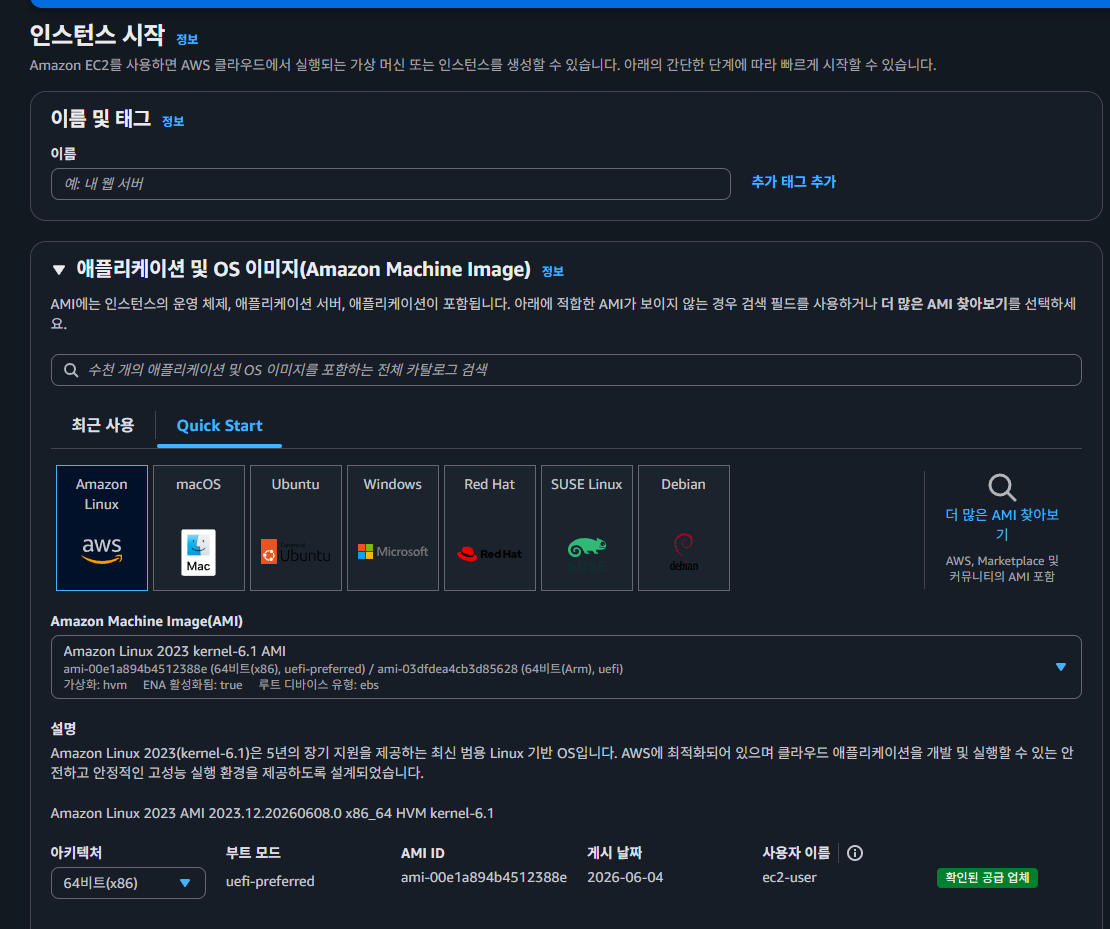Click the AMI ID value ami-00e1a894b4512388e
This screenshot has width=1110, height=929.
point(484,877)
